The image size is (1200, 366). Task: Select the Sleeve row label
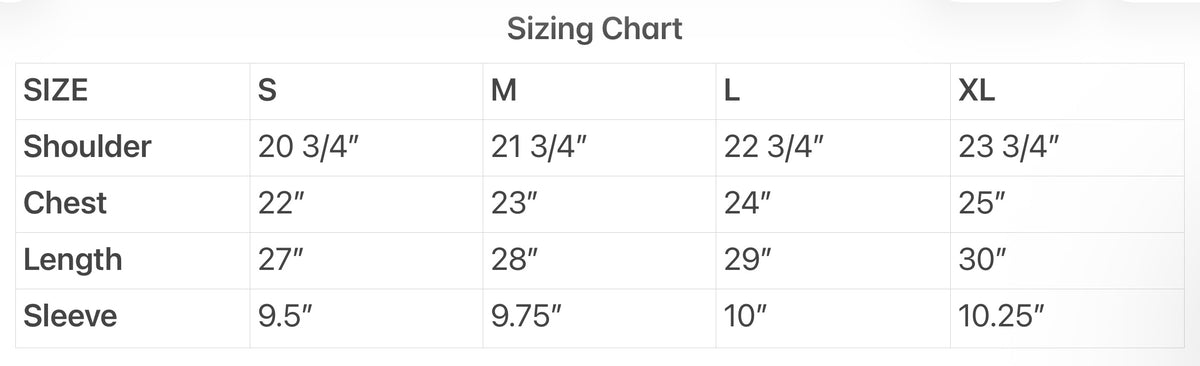point(70,317)
